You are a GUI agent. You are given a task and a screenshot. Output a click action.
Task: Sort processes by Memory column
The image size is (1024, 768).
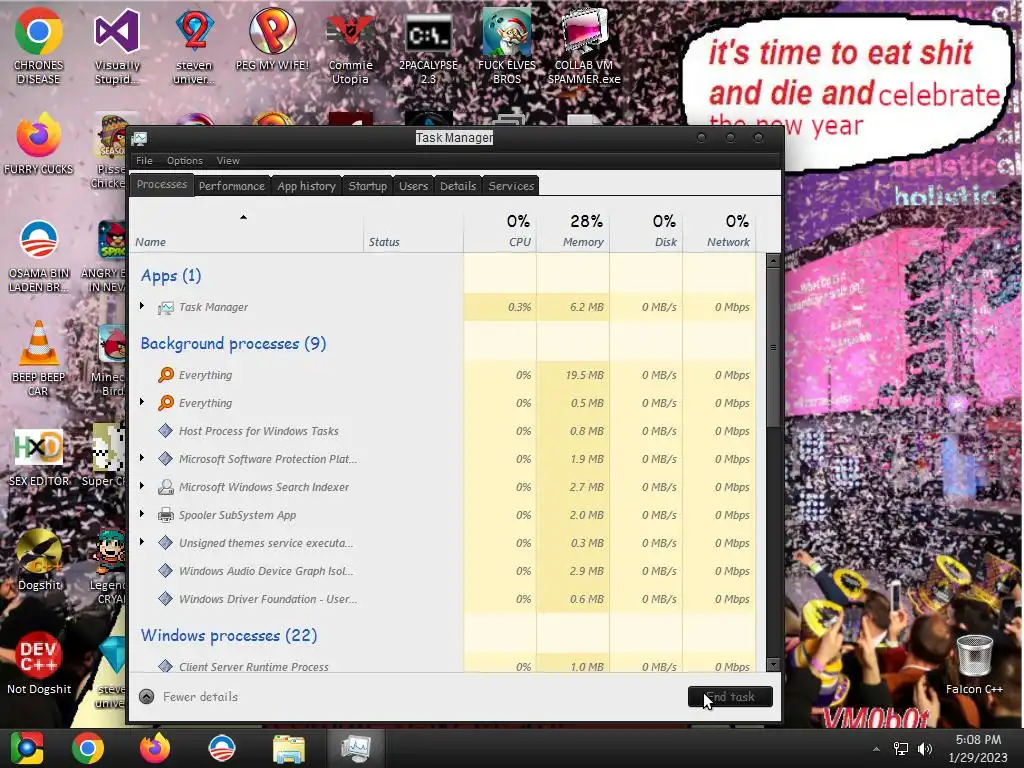(x=573, y=232)
